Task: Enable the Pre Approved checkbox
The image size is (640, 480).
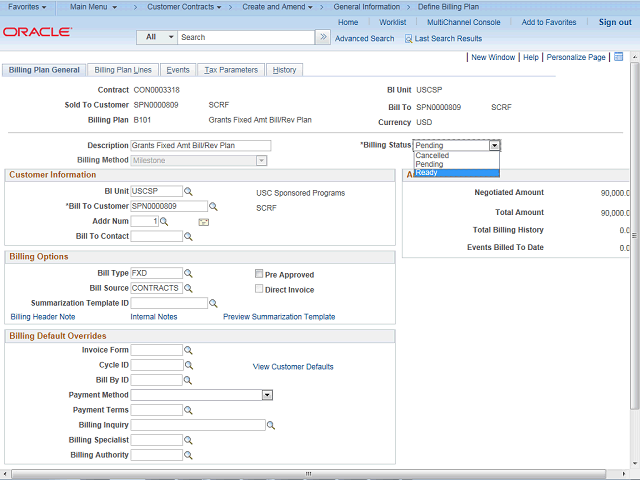Action: (259, 274)
